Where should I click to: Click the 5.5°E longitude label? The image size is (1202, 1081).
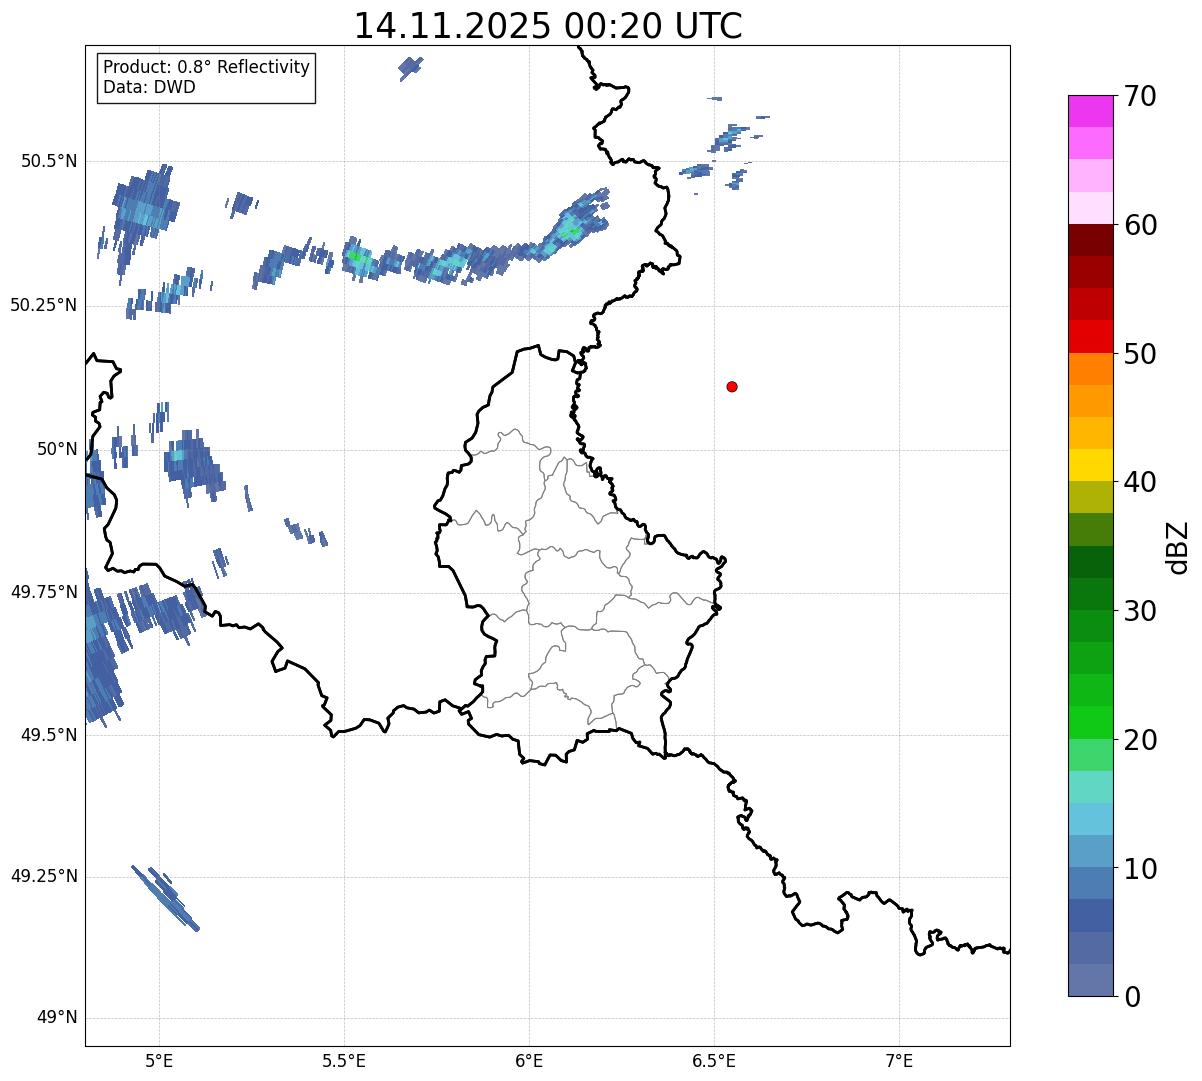click(344, 1060)
